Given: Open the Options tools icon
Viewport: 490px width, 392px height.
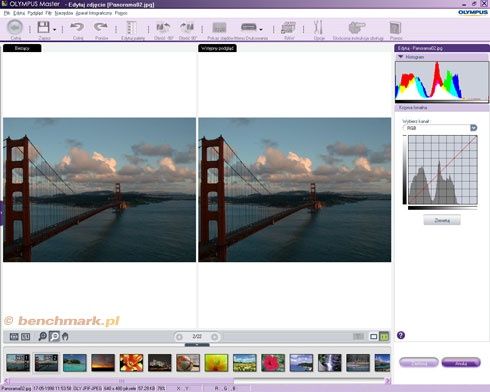Looking at the screenshot, I should point(318,27).
